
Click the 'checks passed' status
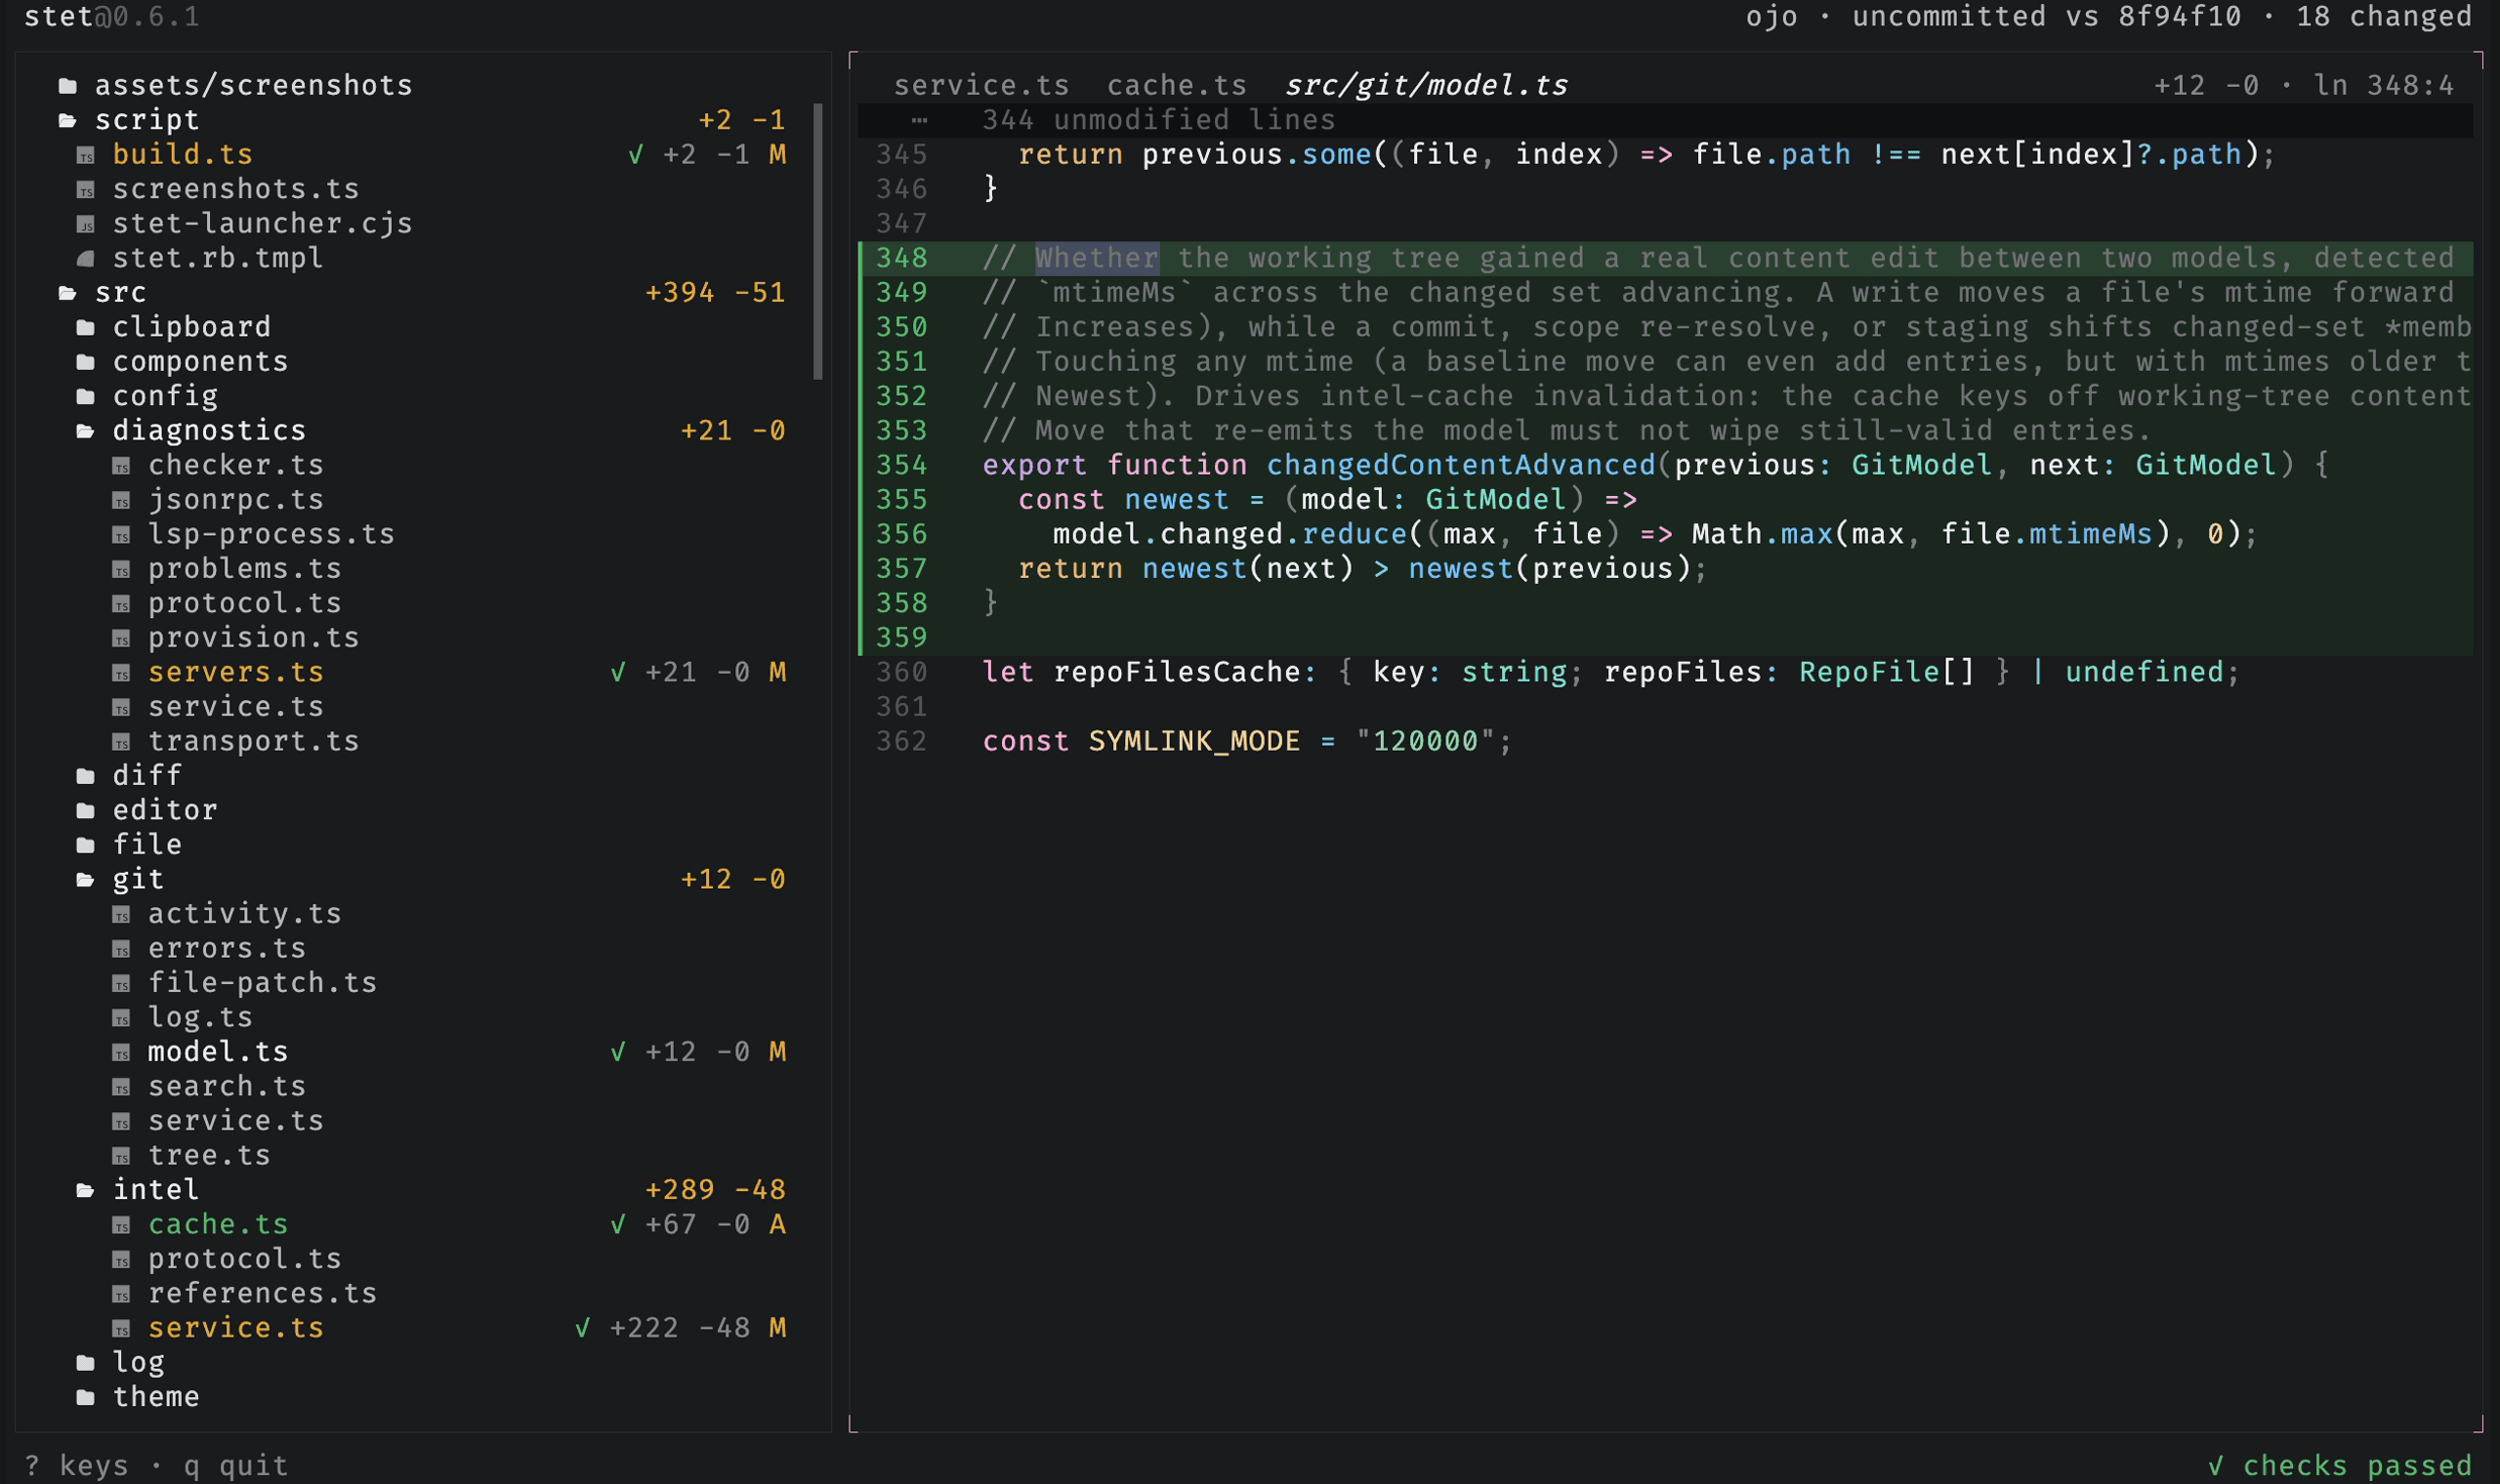point(2340,1467)
